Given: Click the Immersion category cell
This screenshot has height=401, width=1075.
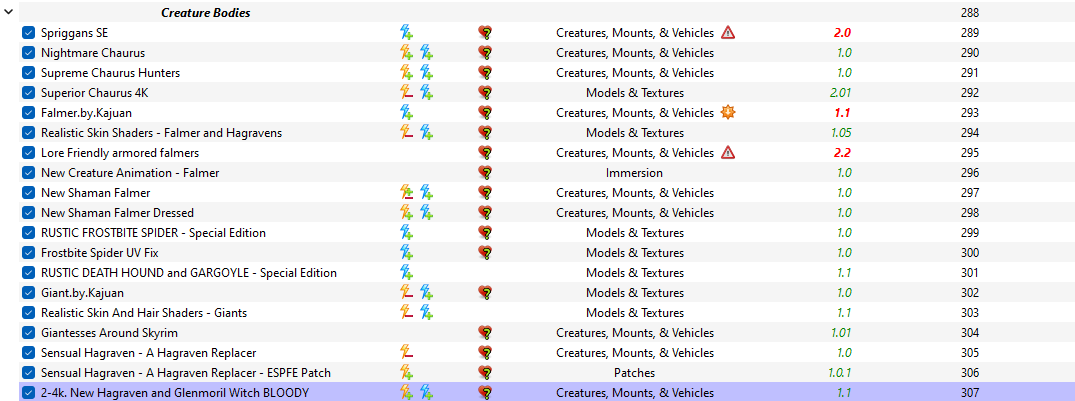Looking at the screenshot, I should pyautogui.click(x=634, y=173).
